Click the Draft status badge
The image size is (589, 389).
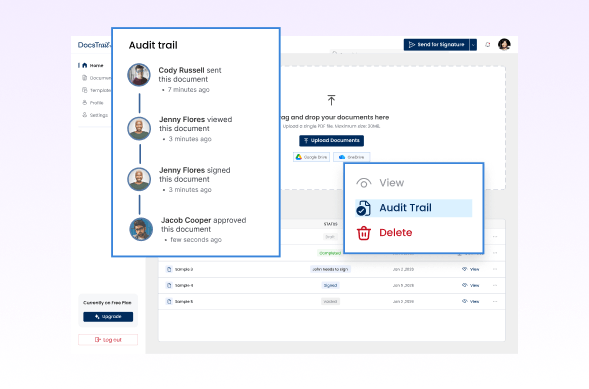pos(330,237)
